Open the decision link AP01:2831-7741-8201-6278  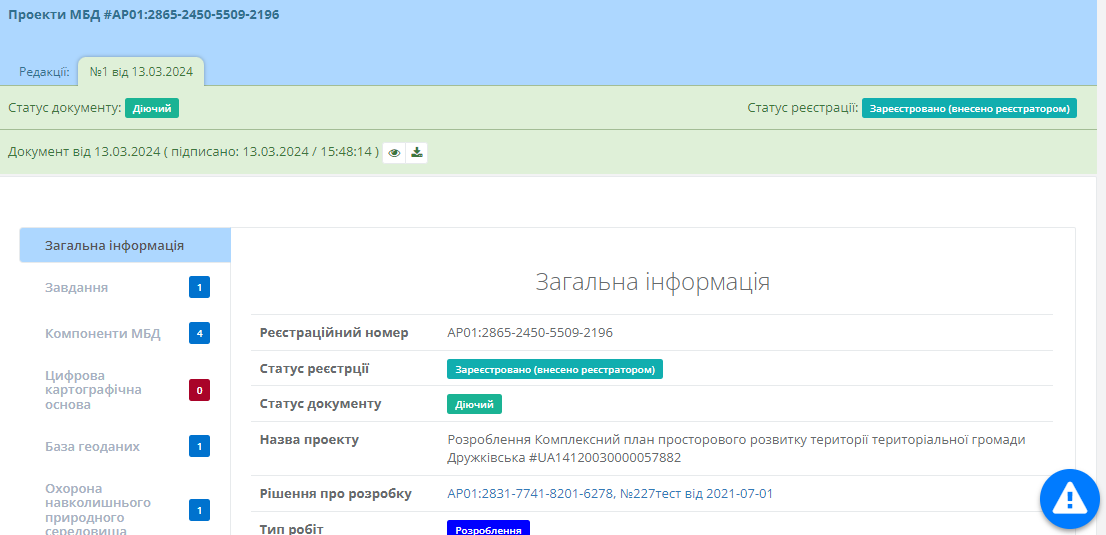(609, 494)
